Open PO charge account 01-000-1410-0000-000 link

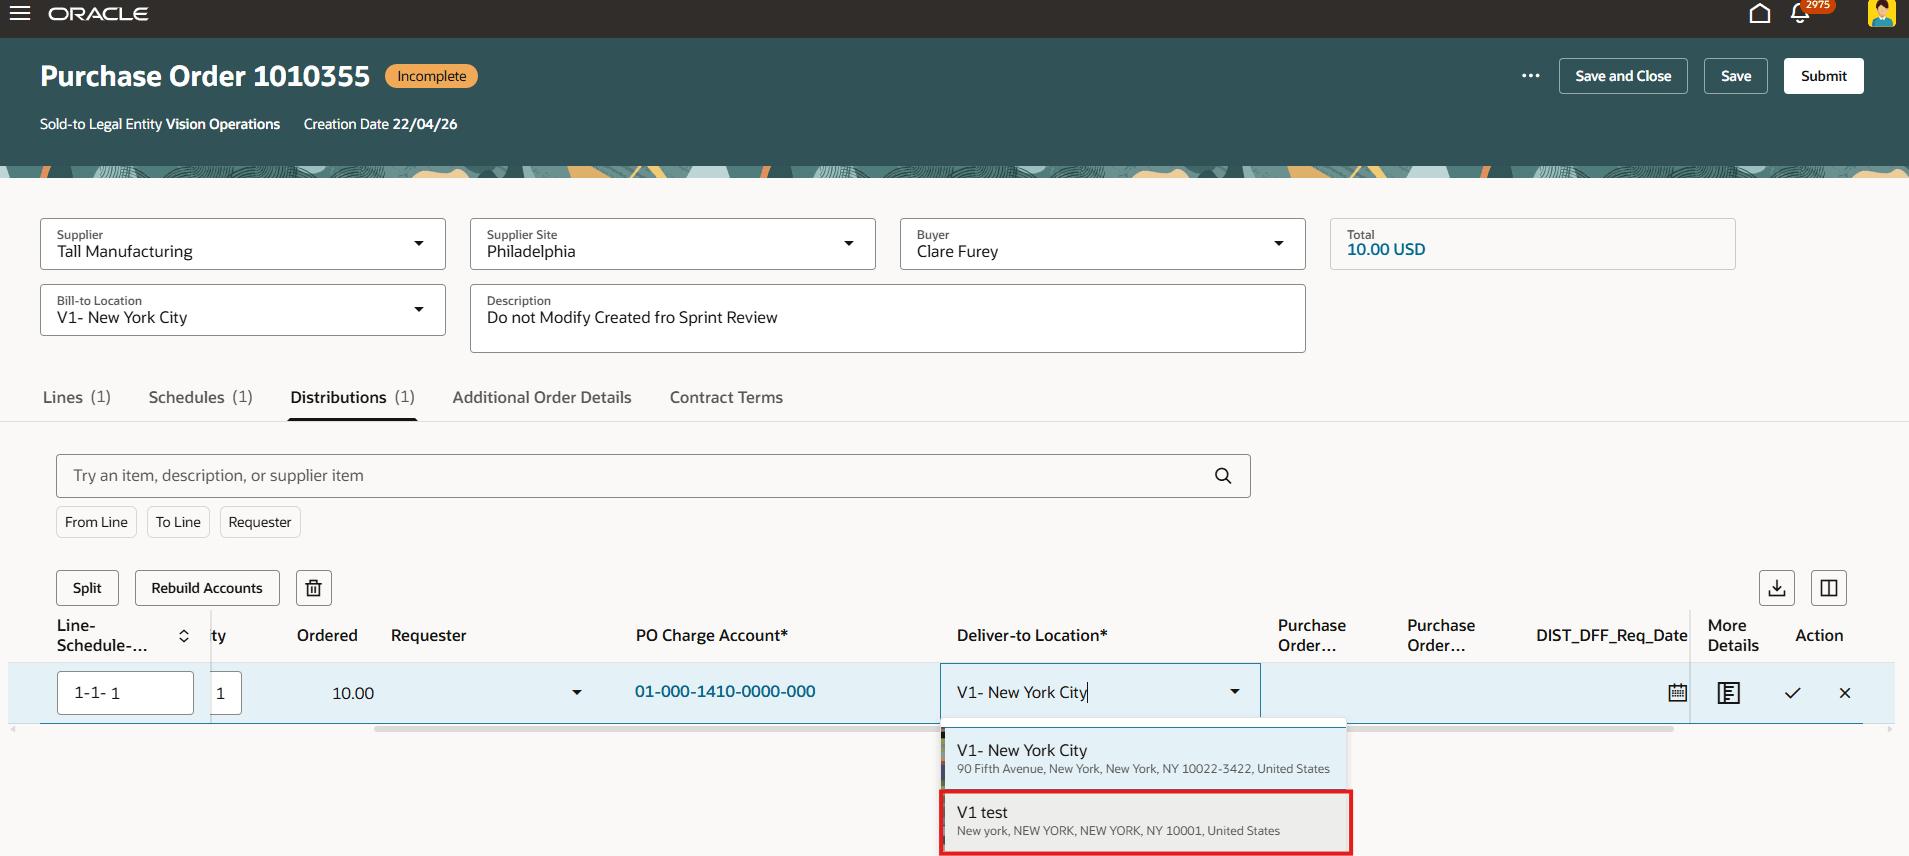pos(725,691)
